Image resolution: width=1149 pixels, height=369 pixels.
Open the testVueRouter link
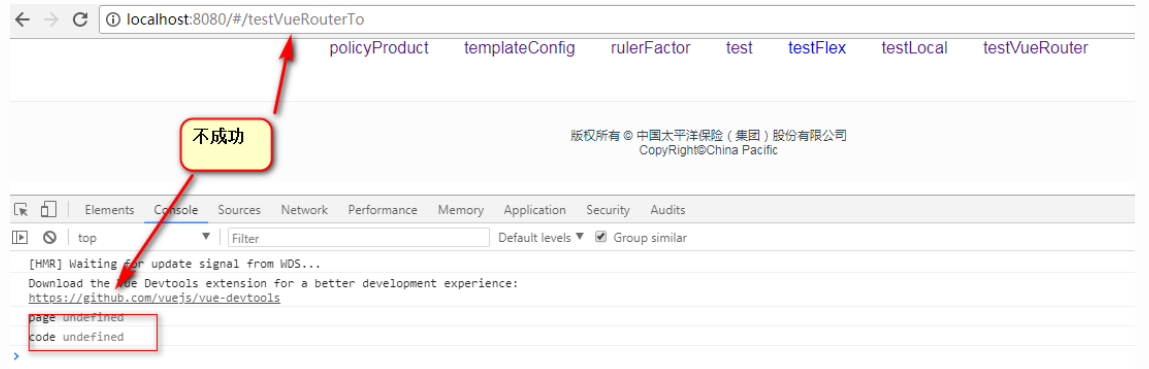coord(1035,48)
